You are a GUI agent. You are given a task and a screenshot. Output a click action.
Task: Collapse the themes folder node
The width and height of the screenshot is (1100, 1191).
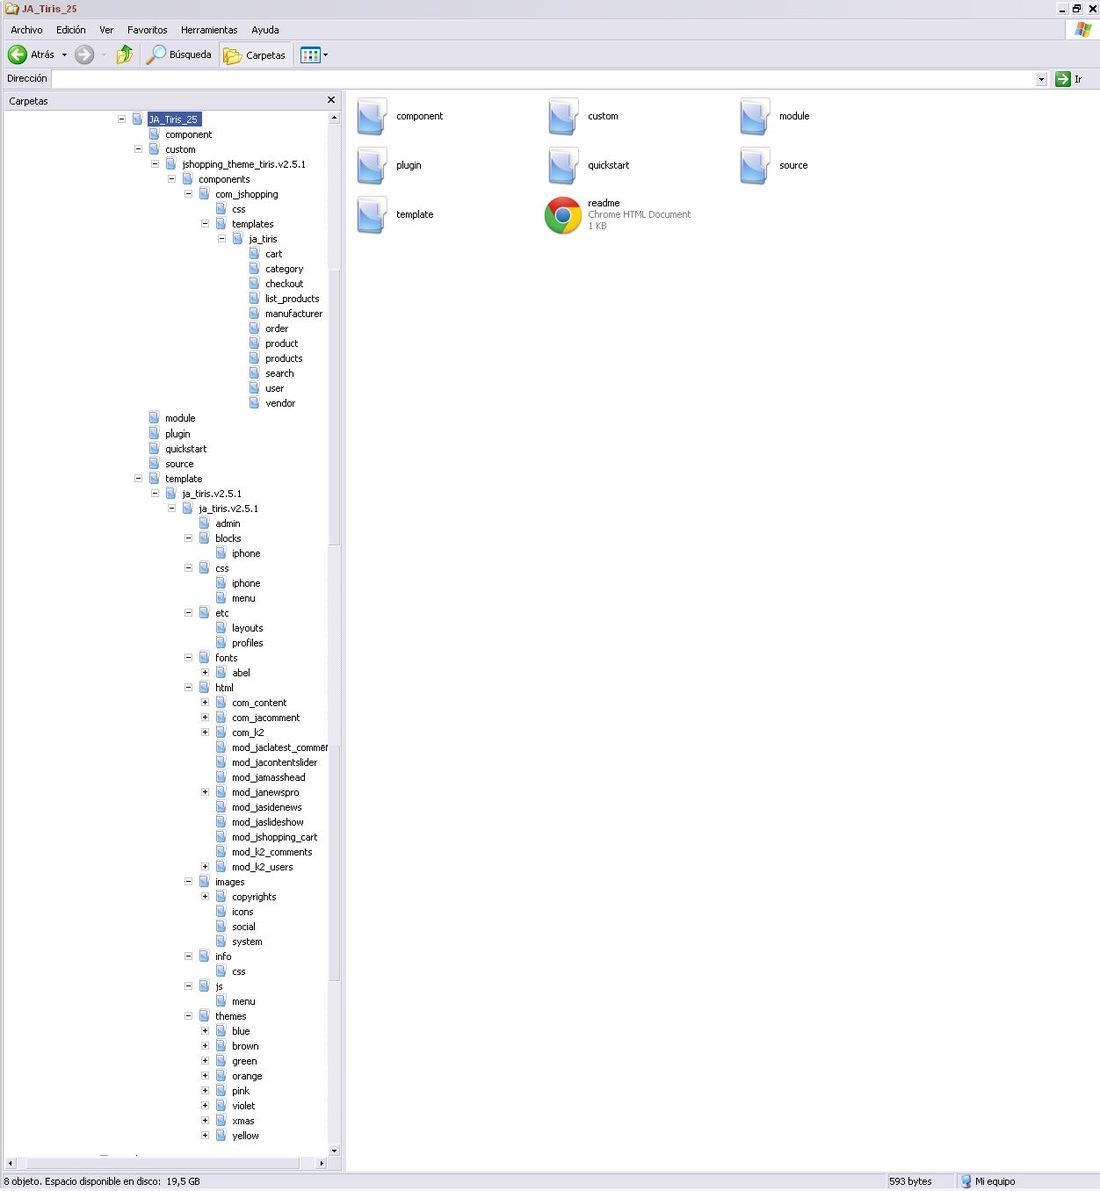[x=188, y=1016]
